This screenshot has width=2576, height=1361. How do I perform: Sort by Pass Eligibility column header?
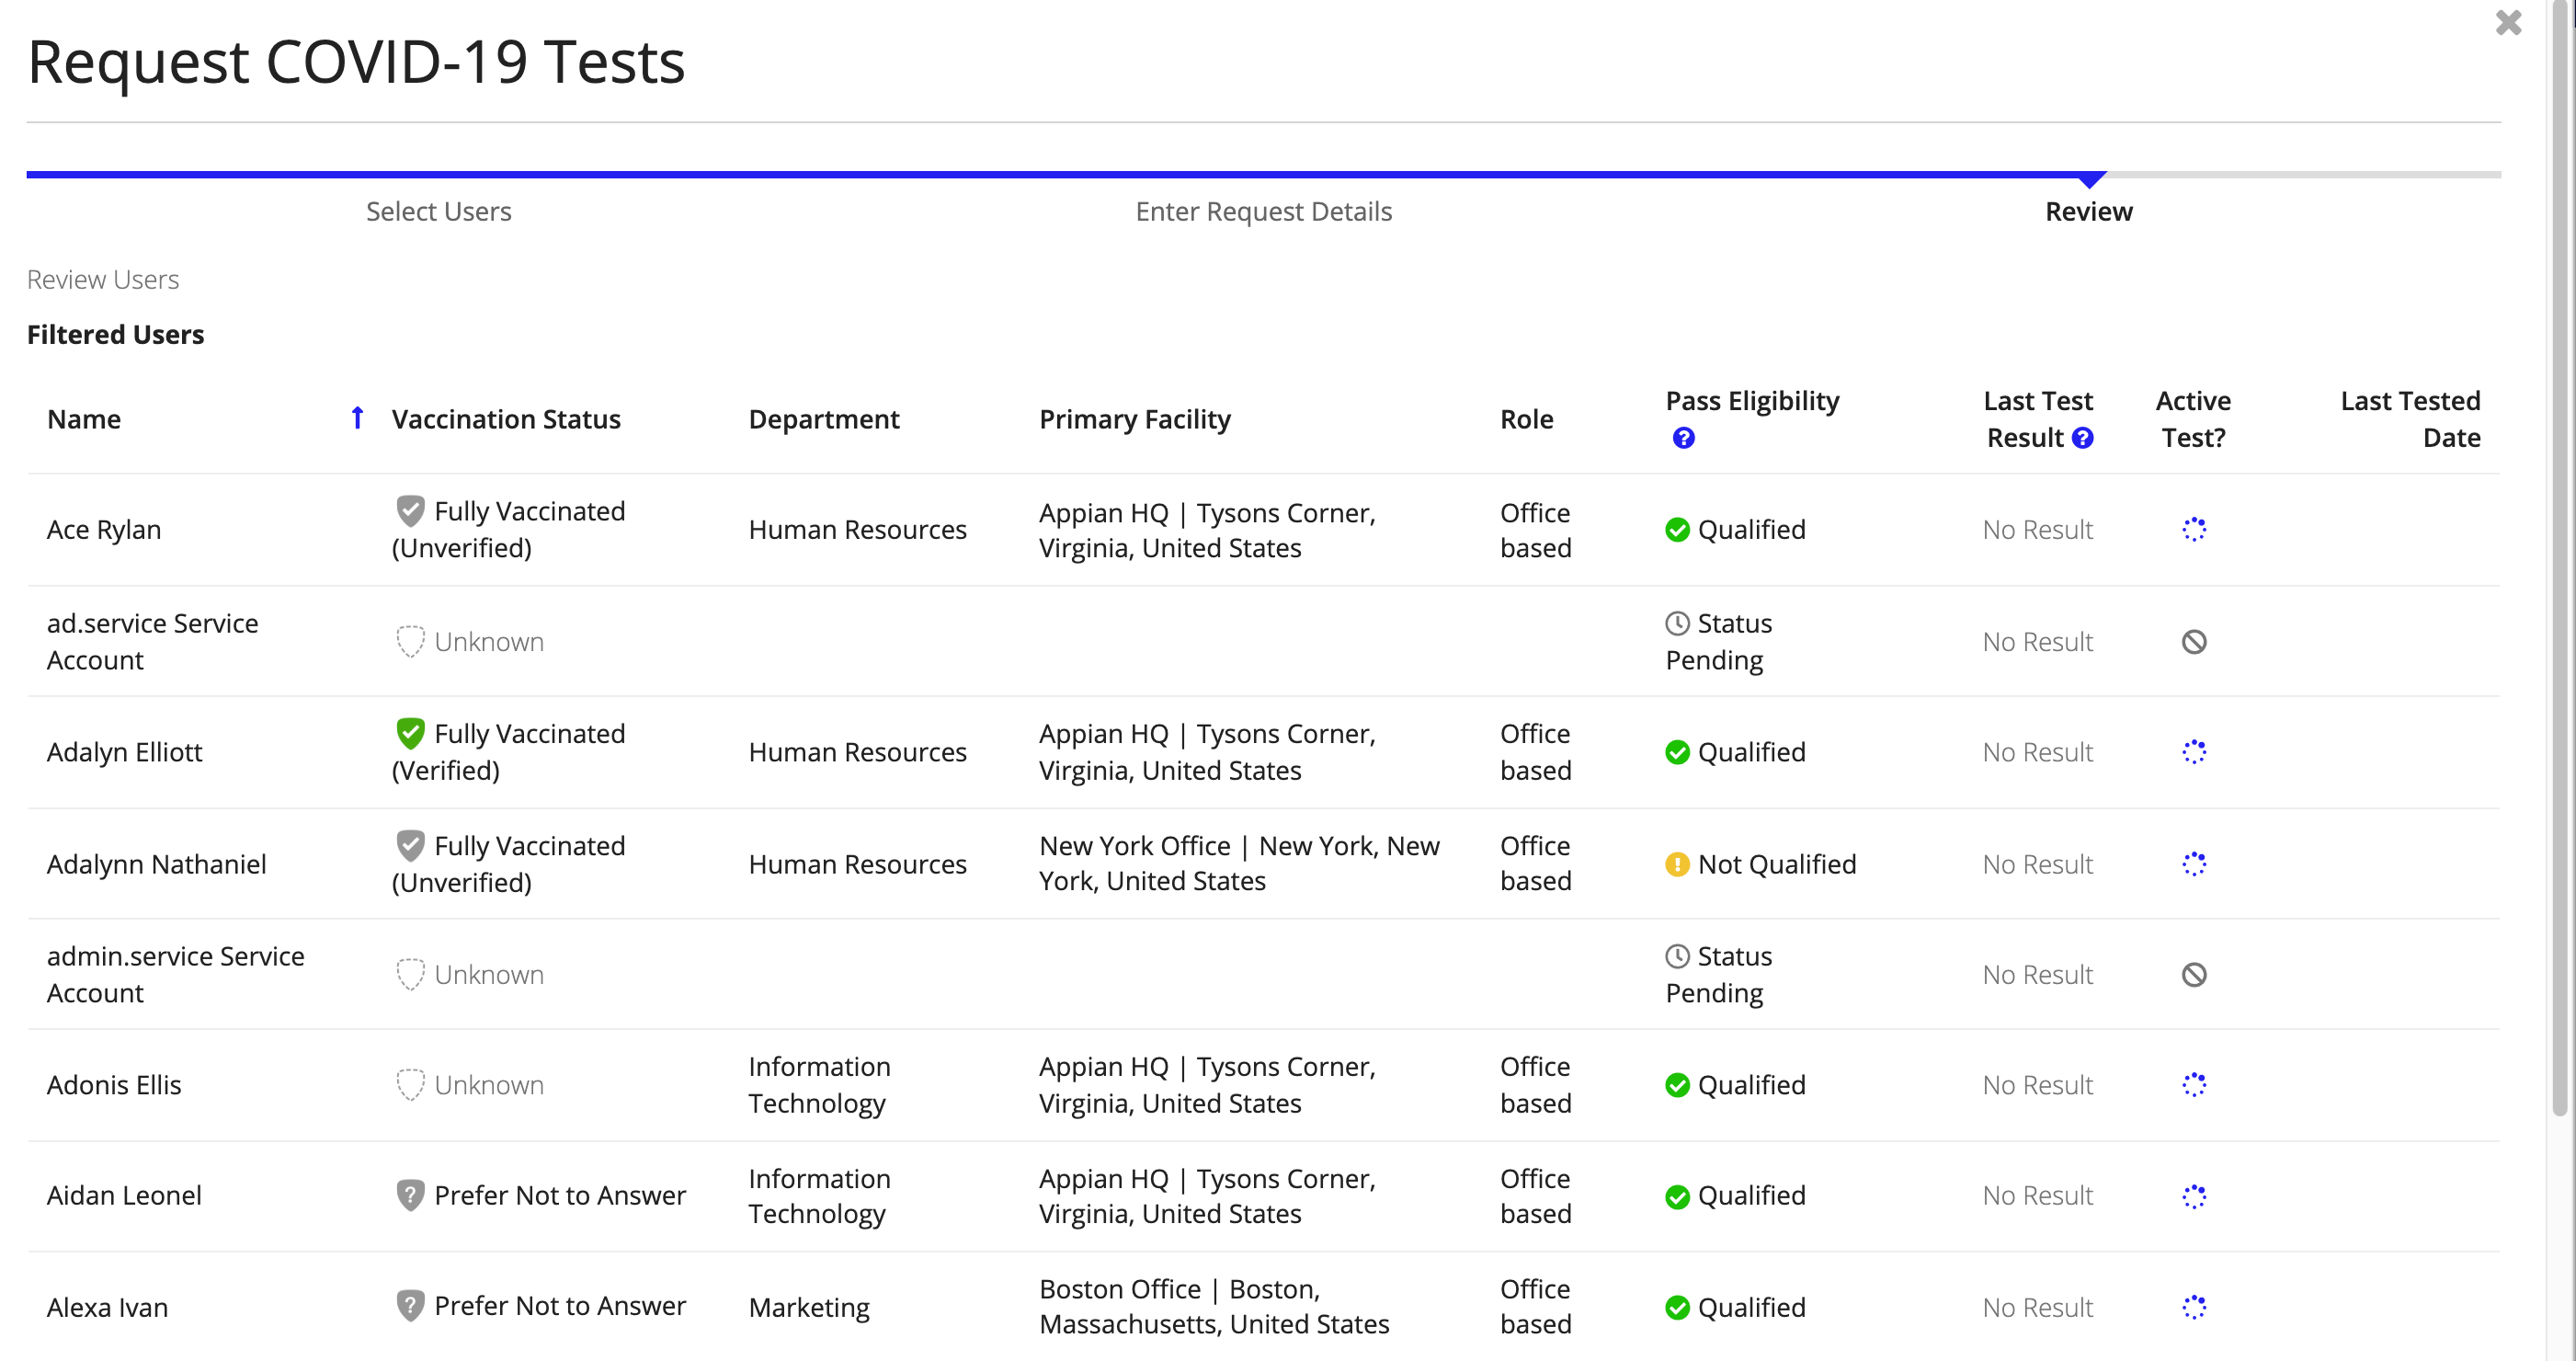tap(1752, 401)
